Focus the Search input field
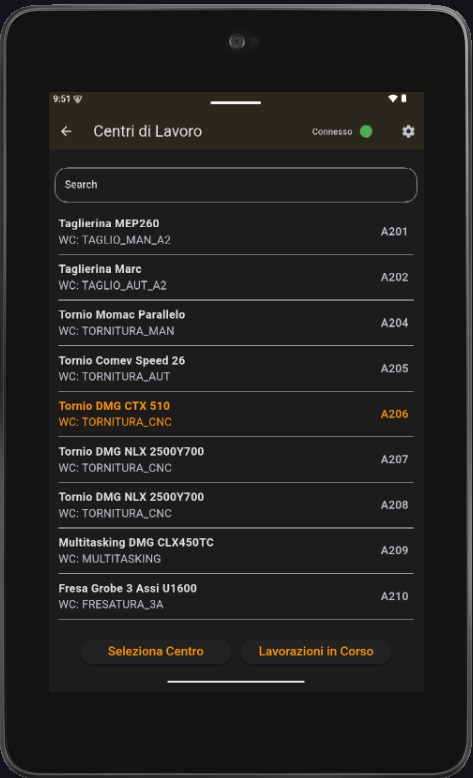473x778 pixels. [236, 185]
